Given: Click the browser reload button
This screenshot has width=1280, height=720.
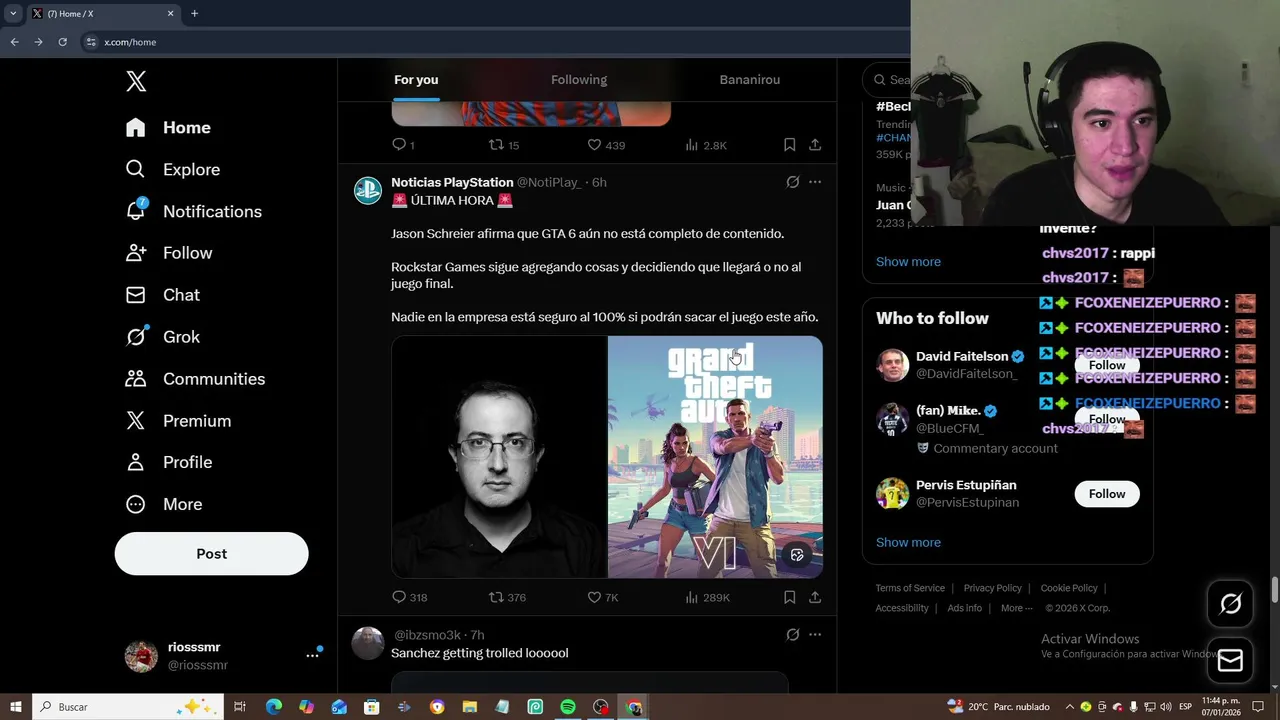Looking at the screenshot, I should click(x=62, y=42).
